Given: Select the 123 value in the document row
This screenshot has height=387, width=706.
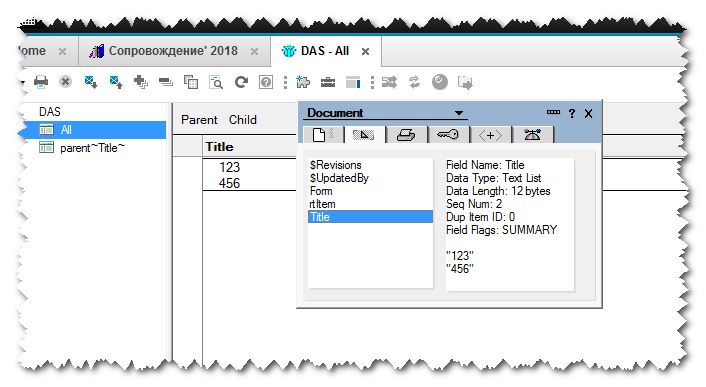Looking at the screenshot, I should [230, 167].
